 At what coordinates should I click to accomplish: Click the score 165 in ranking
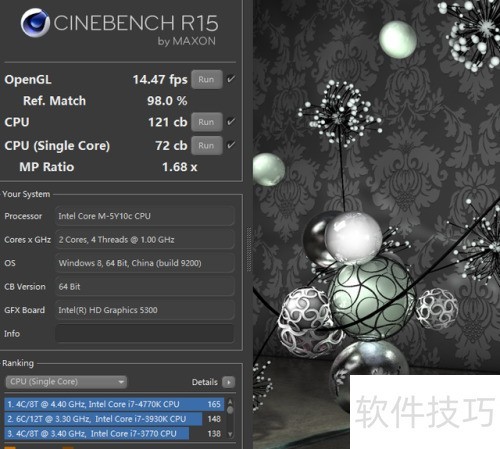[x=214, y=404]
